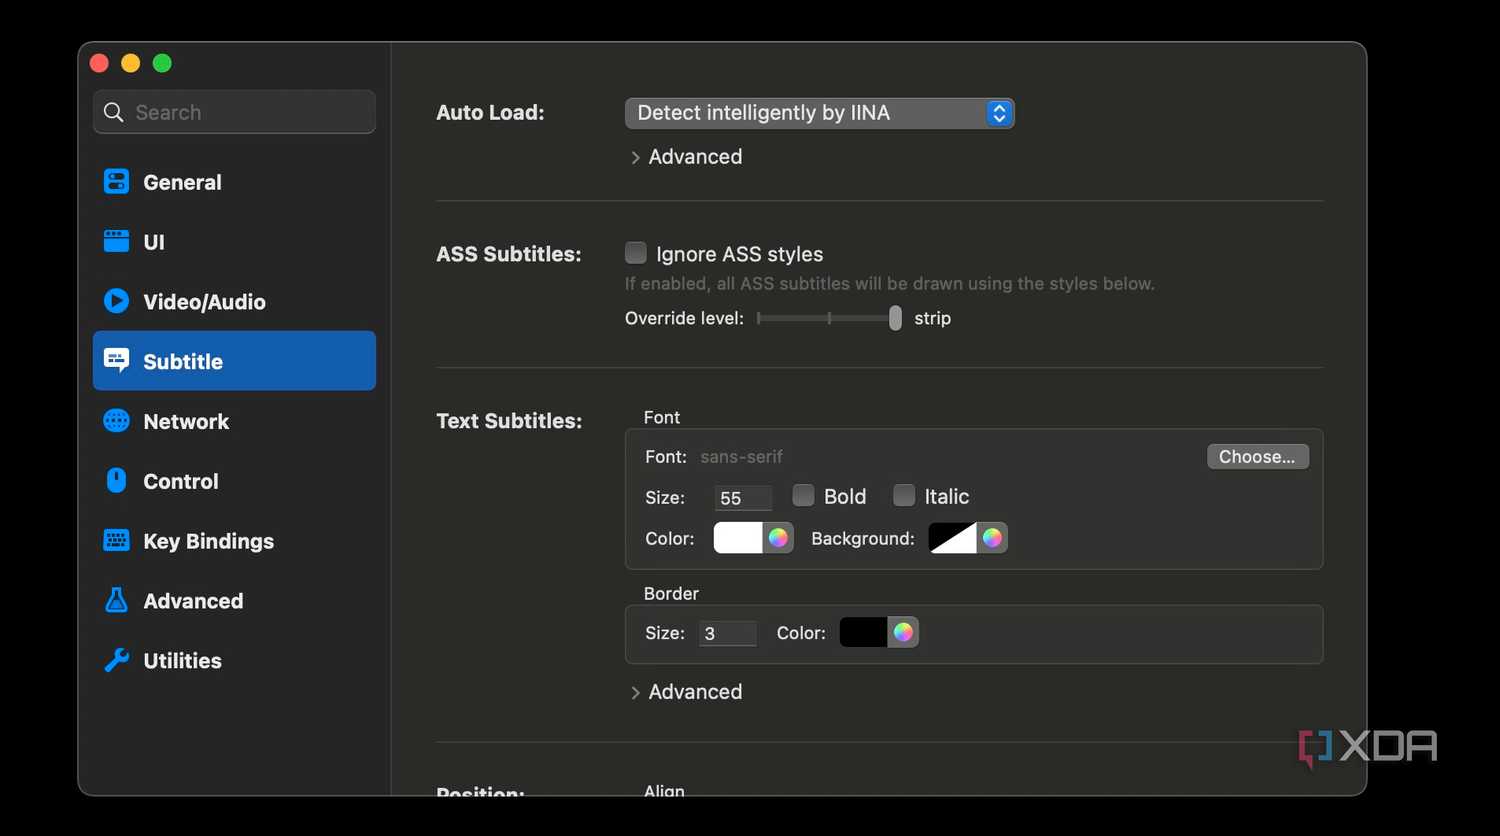1500x836 pixels.
Task: Enable Ignore ASS styles checkbox
Action: tap(636, 252)
